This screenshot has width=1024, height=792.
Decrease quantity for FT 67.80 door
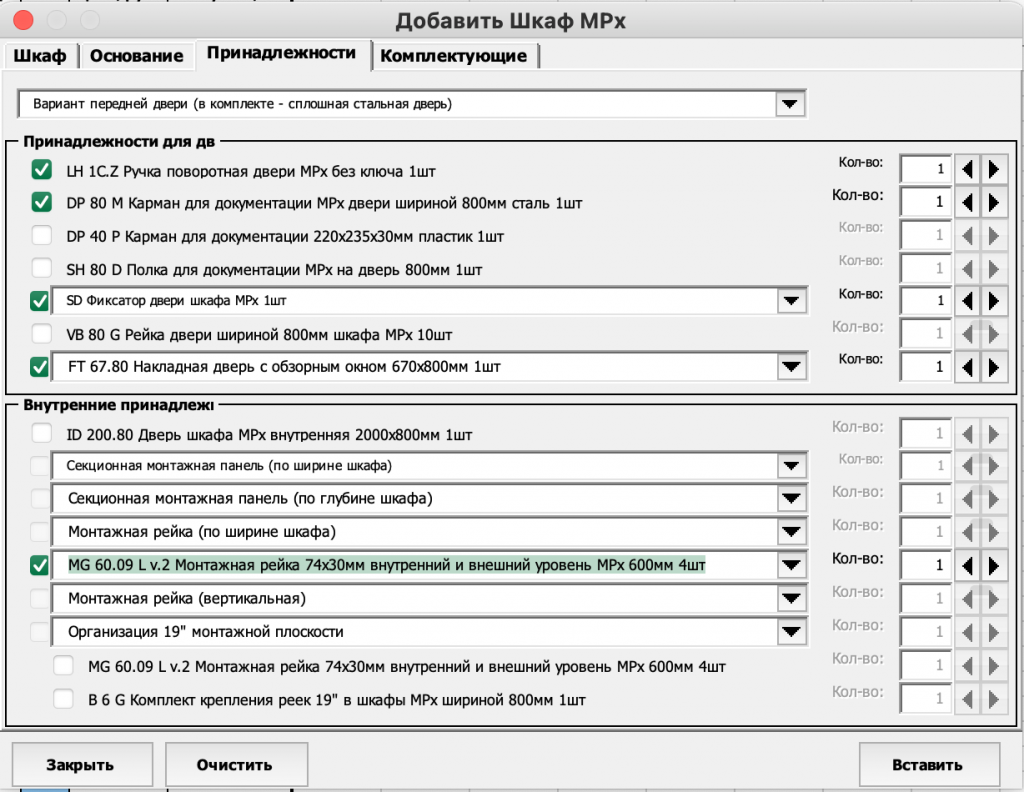pos(967,367)
